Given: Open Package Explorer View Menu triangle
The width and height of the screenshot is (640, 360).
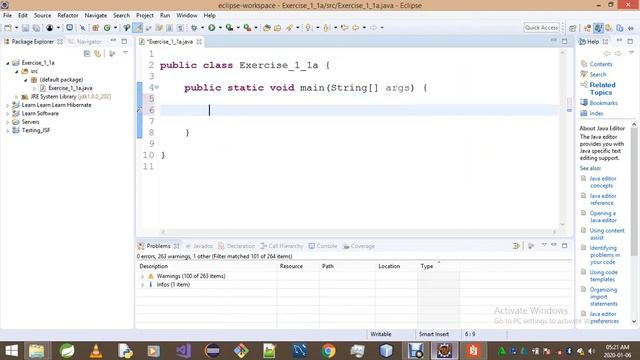Looking at the screenshot, I should [125, 53].
